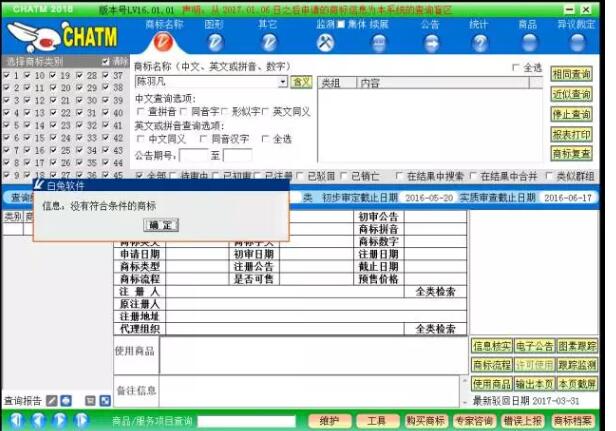Select the 其它 search pen icon
The image size is (616, 431).
pyautogui.click(x=269, y=42)
